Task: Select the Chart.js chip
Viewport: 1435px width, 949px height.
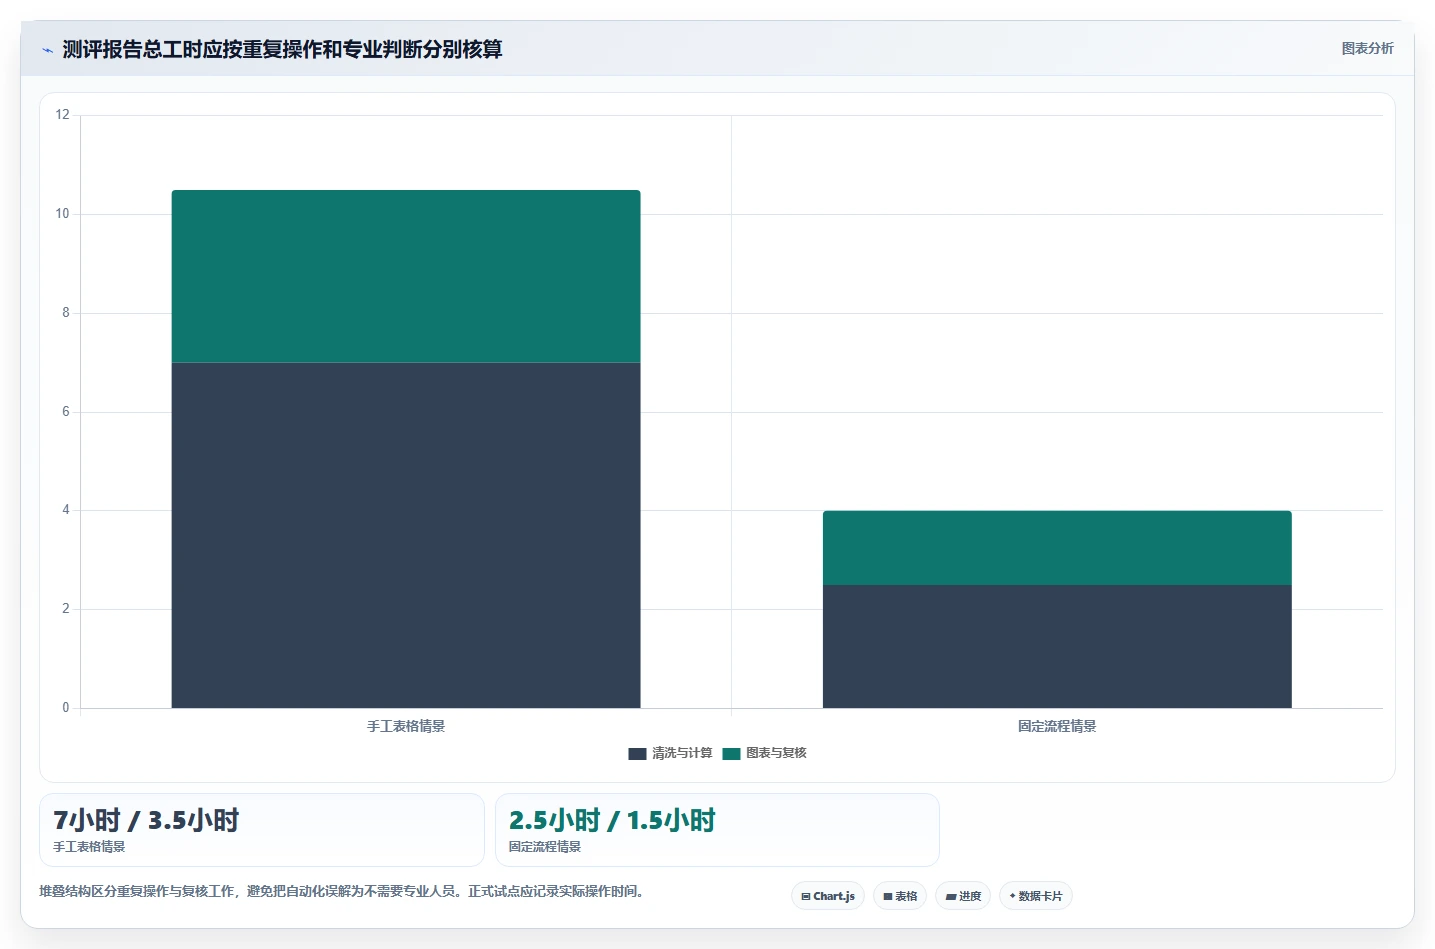Action: tap(828, 896)
